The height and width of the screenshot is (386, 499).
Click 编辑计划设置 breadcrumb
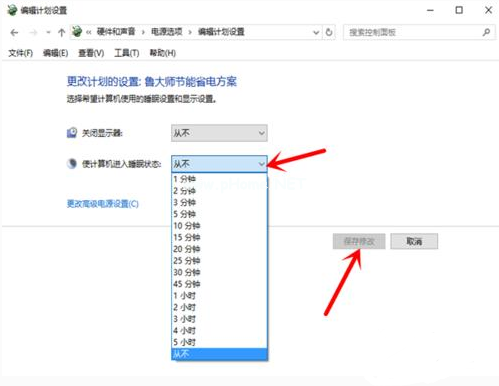[x=221, y=32]
